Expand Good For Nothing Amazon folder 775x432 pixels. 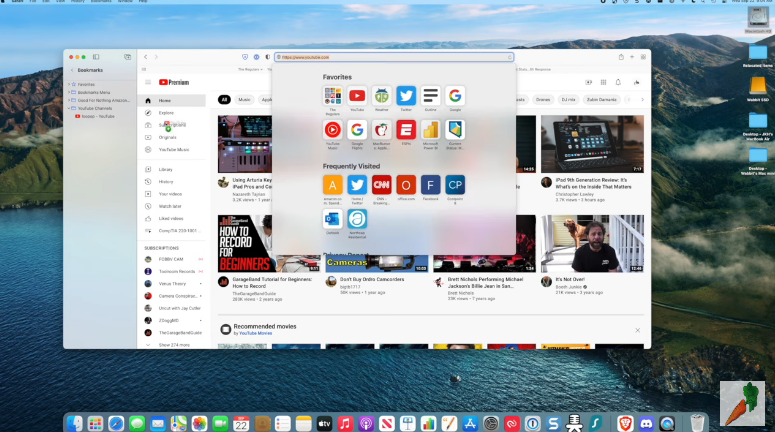(69, 100)
